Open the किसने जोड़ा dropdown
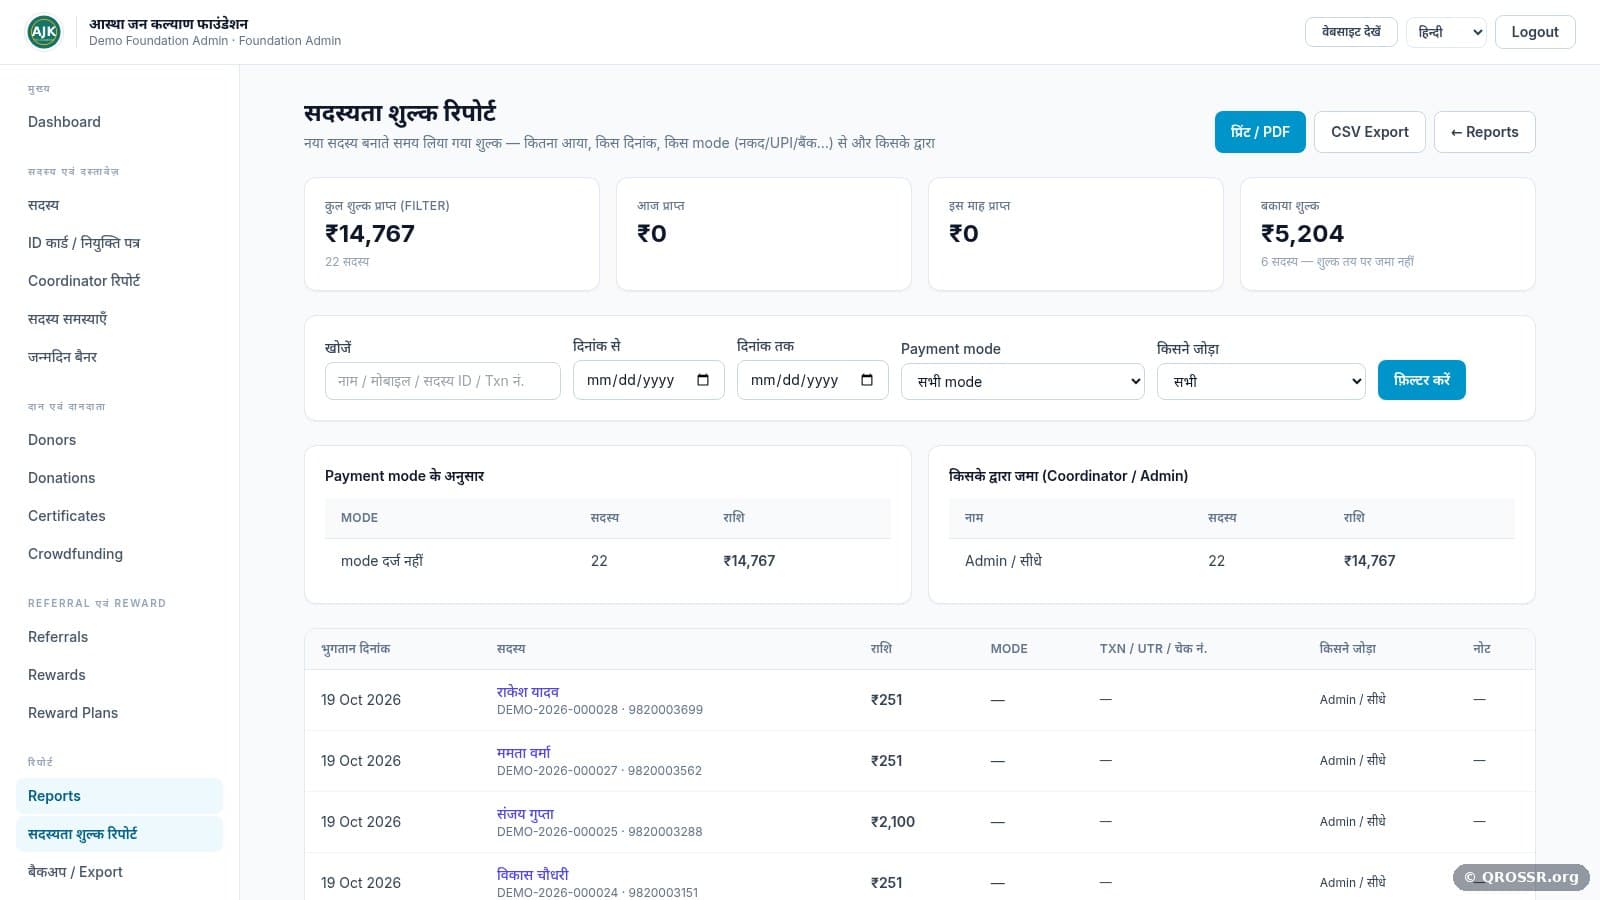 point(1261,381)
